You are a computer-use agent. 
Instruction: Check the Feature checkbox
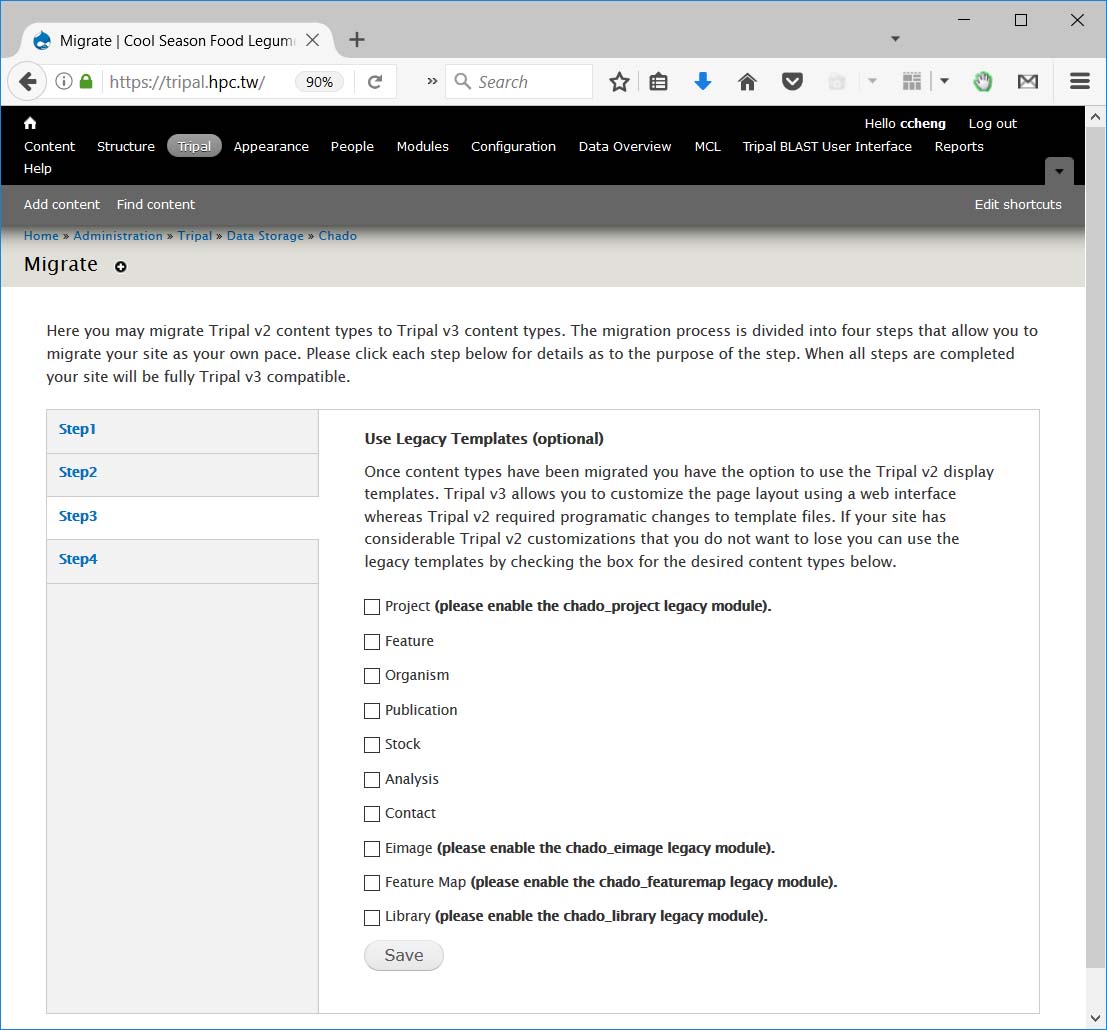[372, 641]
